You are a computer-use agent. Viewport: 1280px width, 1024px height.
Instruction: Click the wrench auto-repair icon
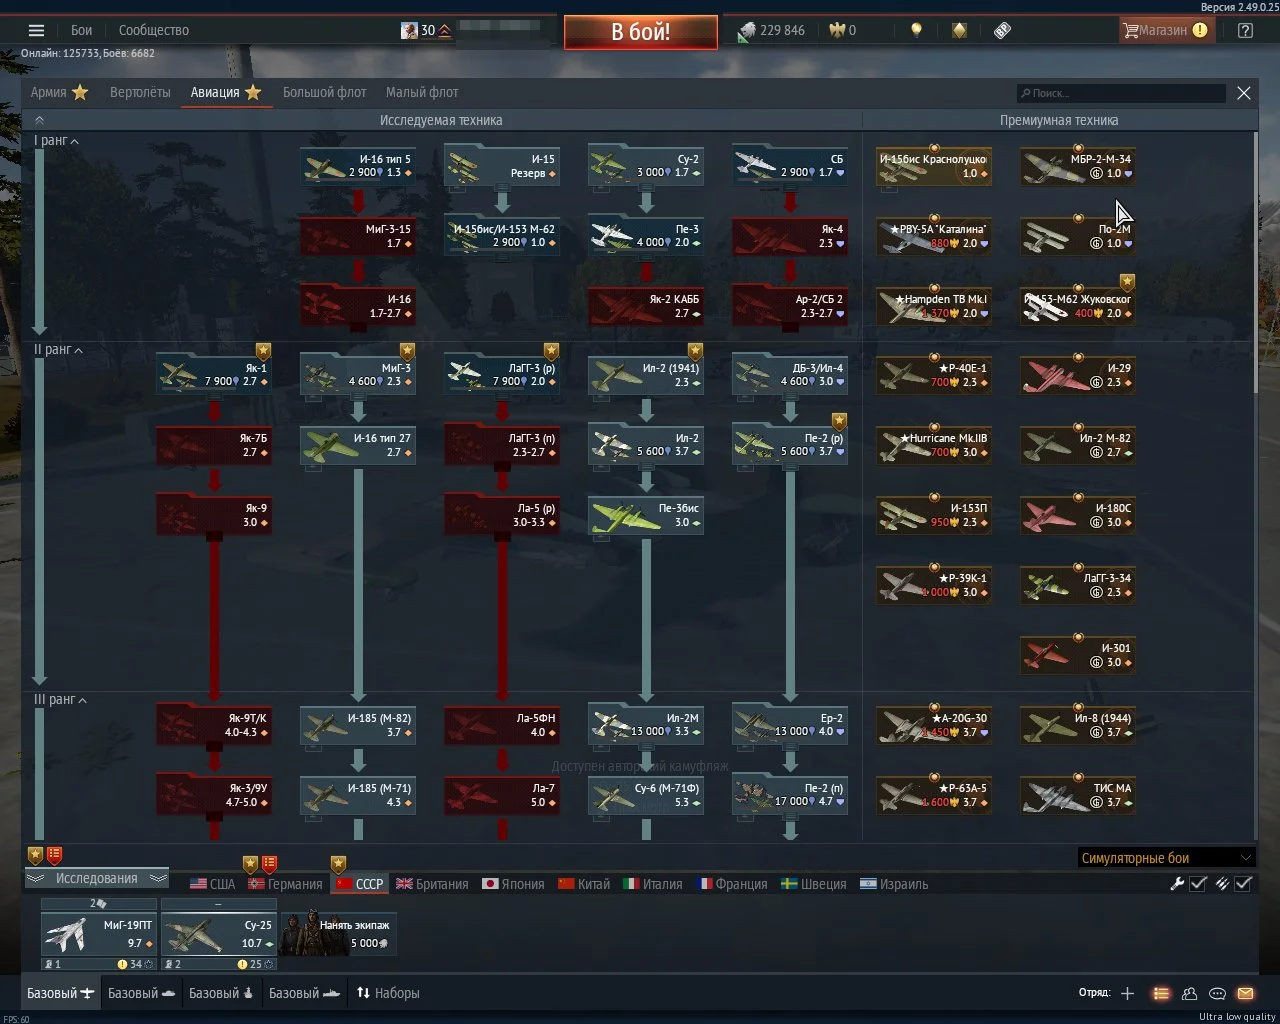[1177, 884]
